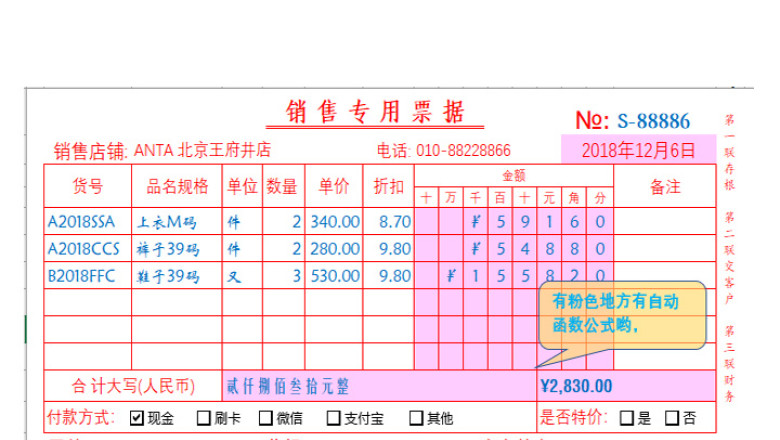Click the 单位 column header

242,186
